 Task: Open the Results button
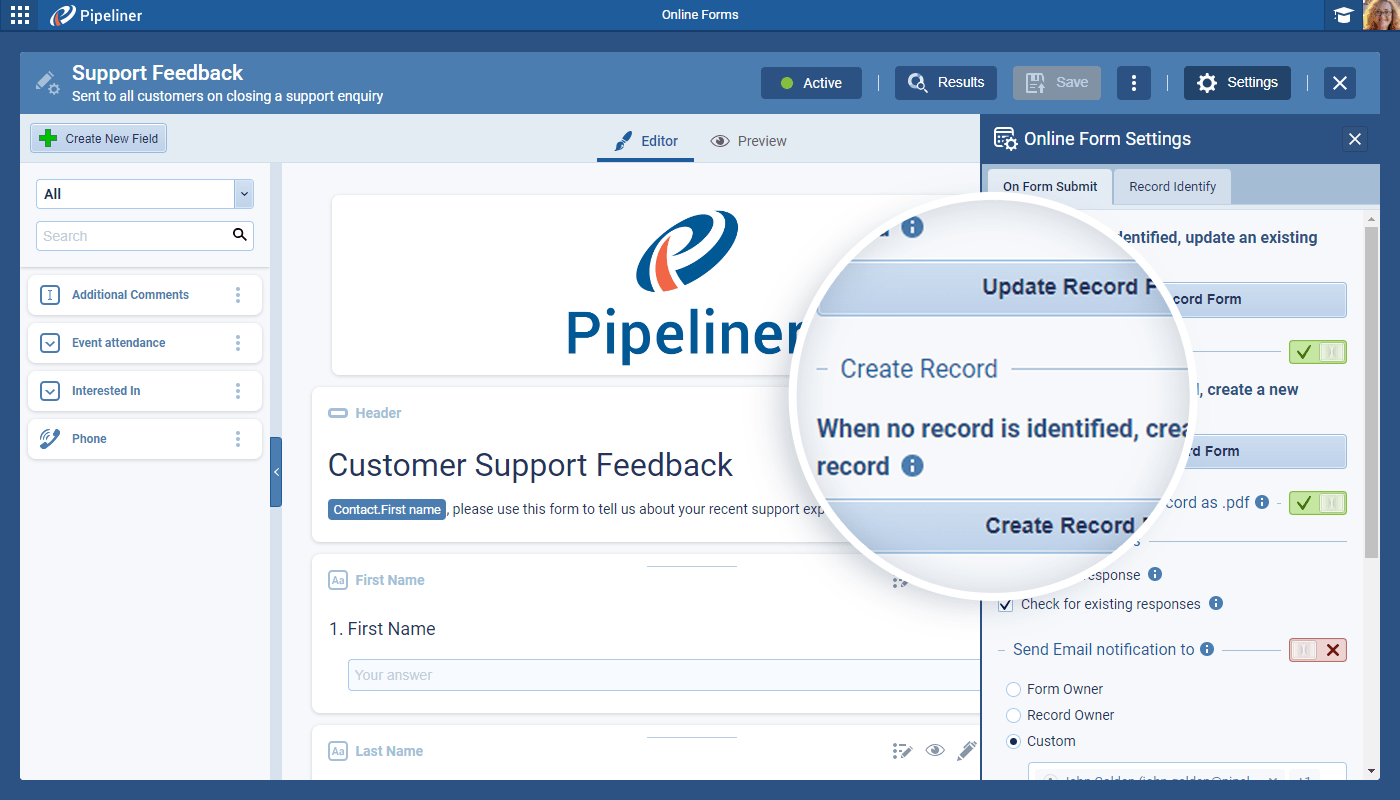946,83
